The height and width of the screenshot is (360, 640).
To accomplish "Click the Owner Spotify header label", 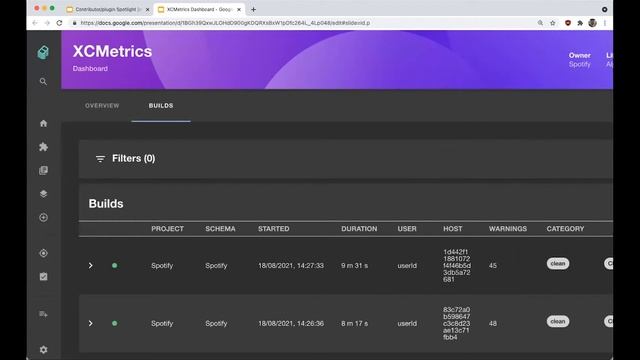I will click(580, 60).
